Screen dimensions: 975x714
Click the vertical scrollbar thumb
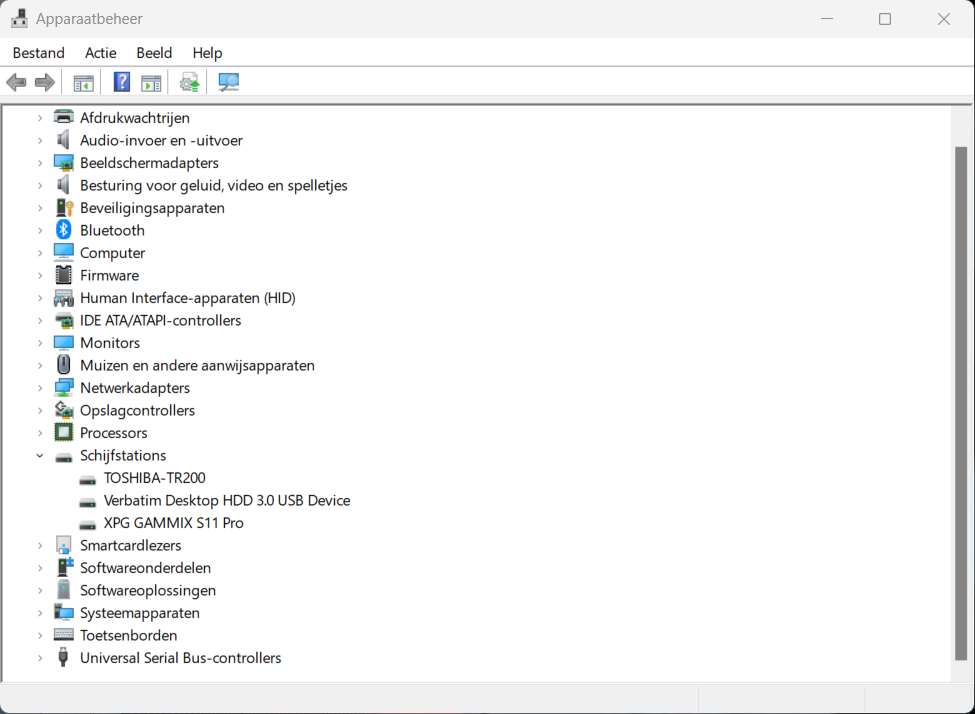tap(961, 403)
